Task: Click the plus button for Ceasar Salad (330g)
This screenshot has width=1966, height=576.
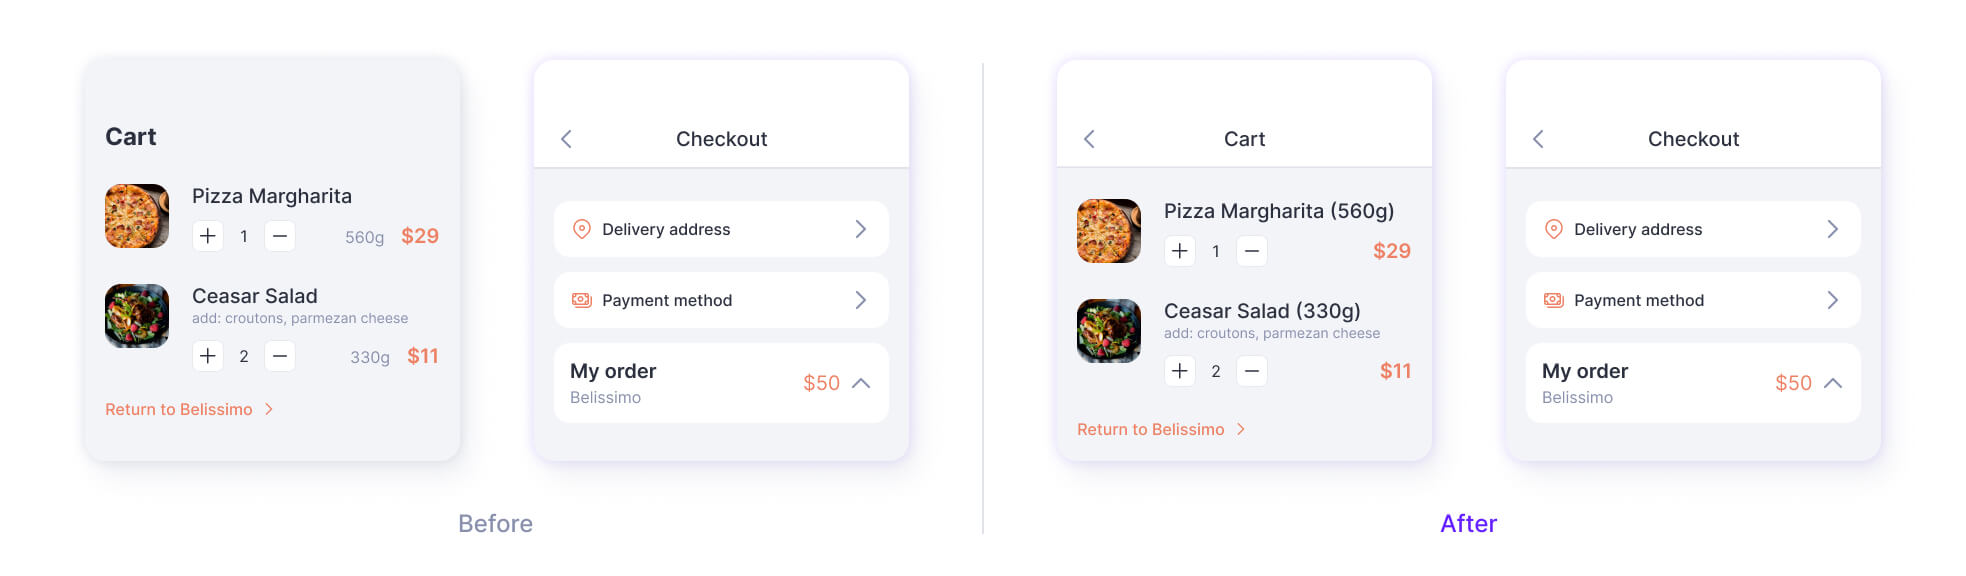Action: click(1180, 370)
